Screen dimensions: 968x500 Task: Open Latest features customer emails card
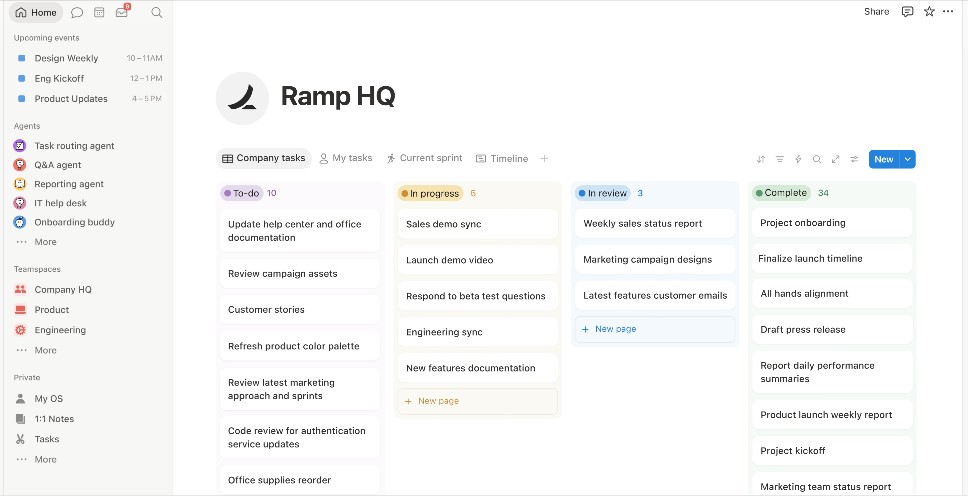(x=655, y=296)
